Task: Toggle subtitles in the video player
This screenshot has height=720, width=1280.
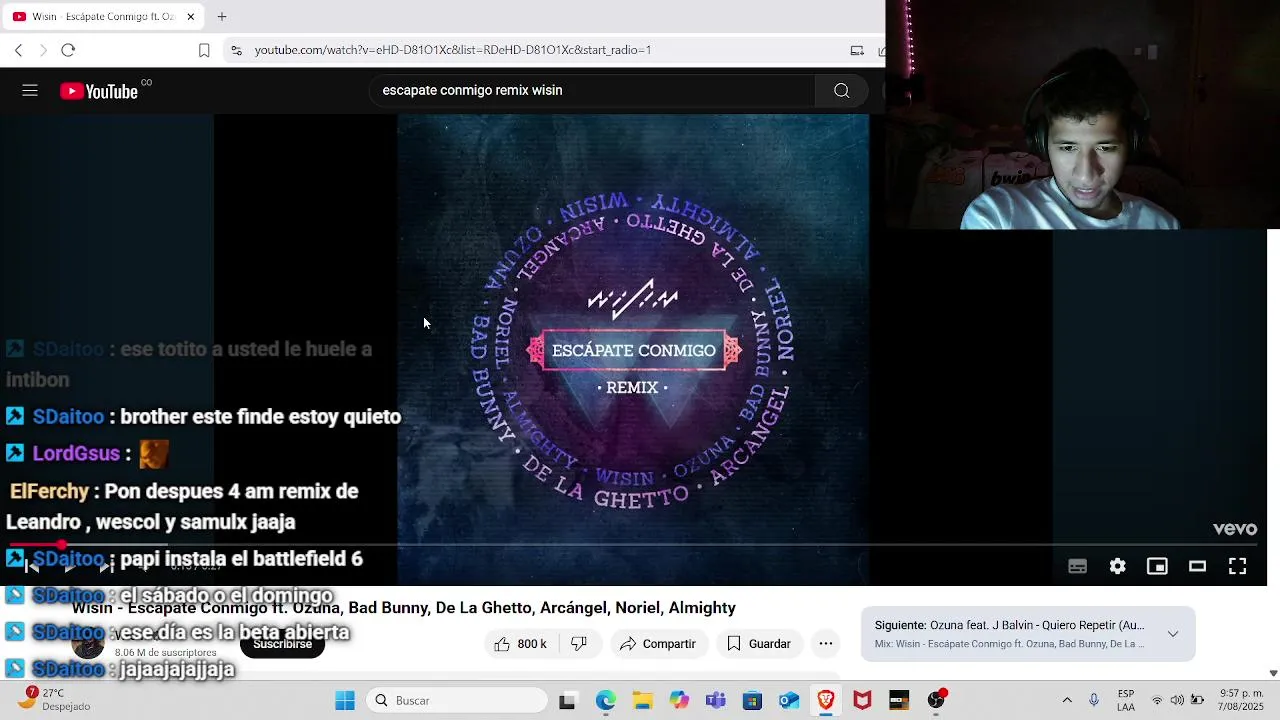Action: [1077, 567]
